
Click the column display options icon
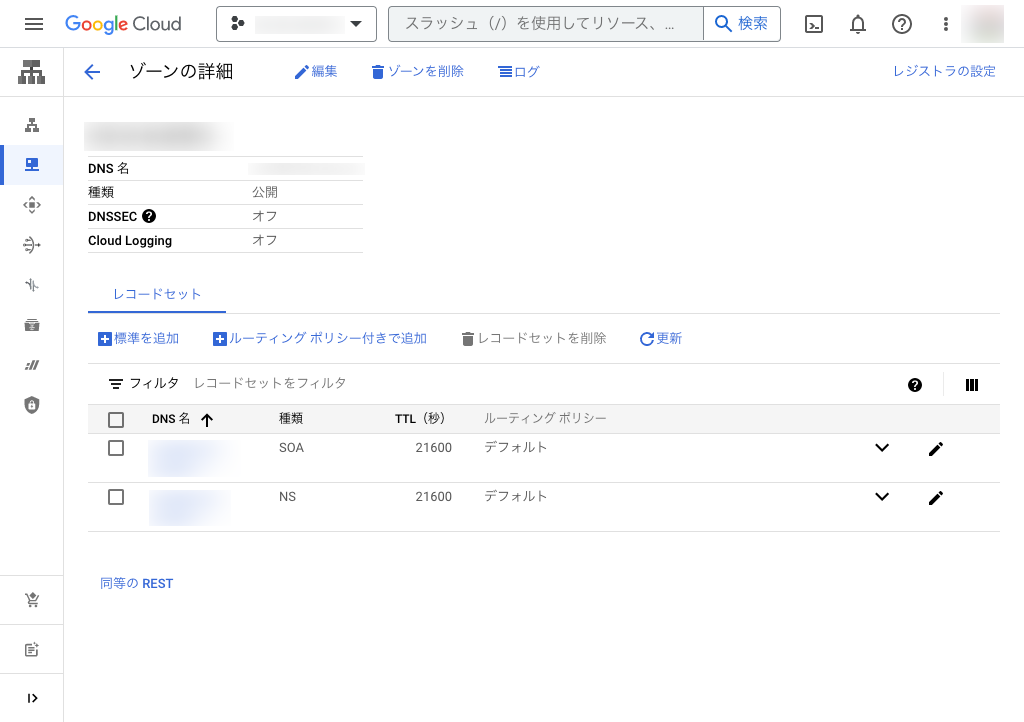971,384
